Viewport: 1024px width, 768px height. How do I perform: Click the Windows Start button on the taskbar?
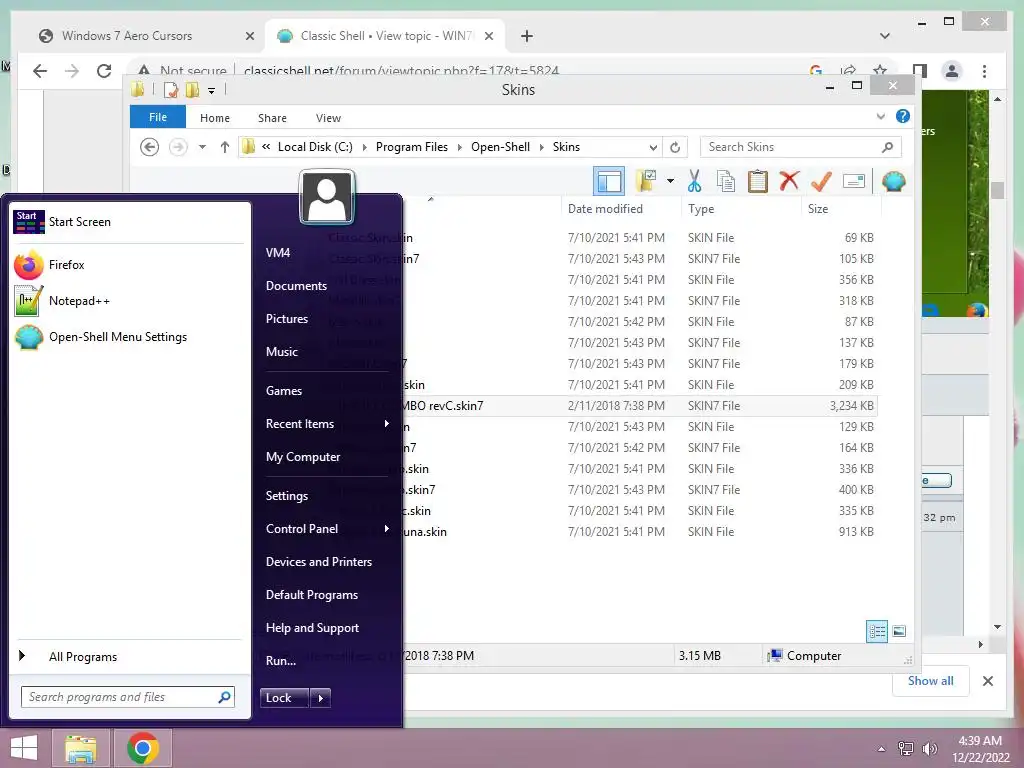tap(25, 748)
